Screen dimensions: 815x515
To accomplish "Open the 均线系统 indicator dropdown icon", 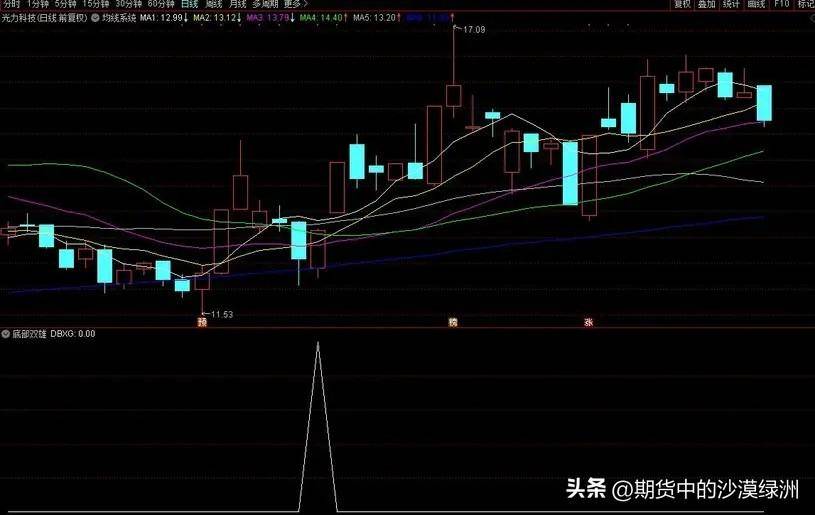I will [x=95, y=18].
